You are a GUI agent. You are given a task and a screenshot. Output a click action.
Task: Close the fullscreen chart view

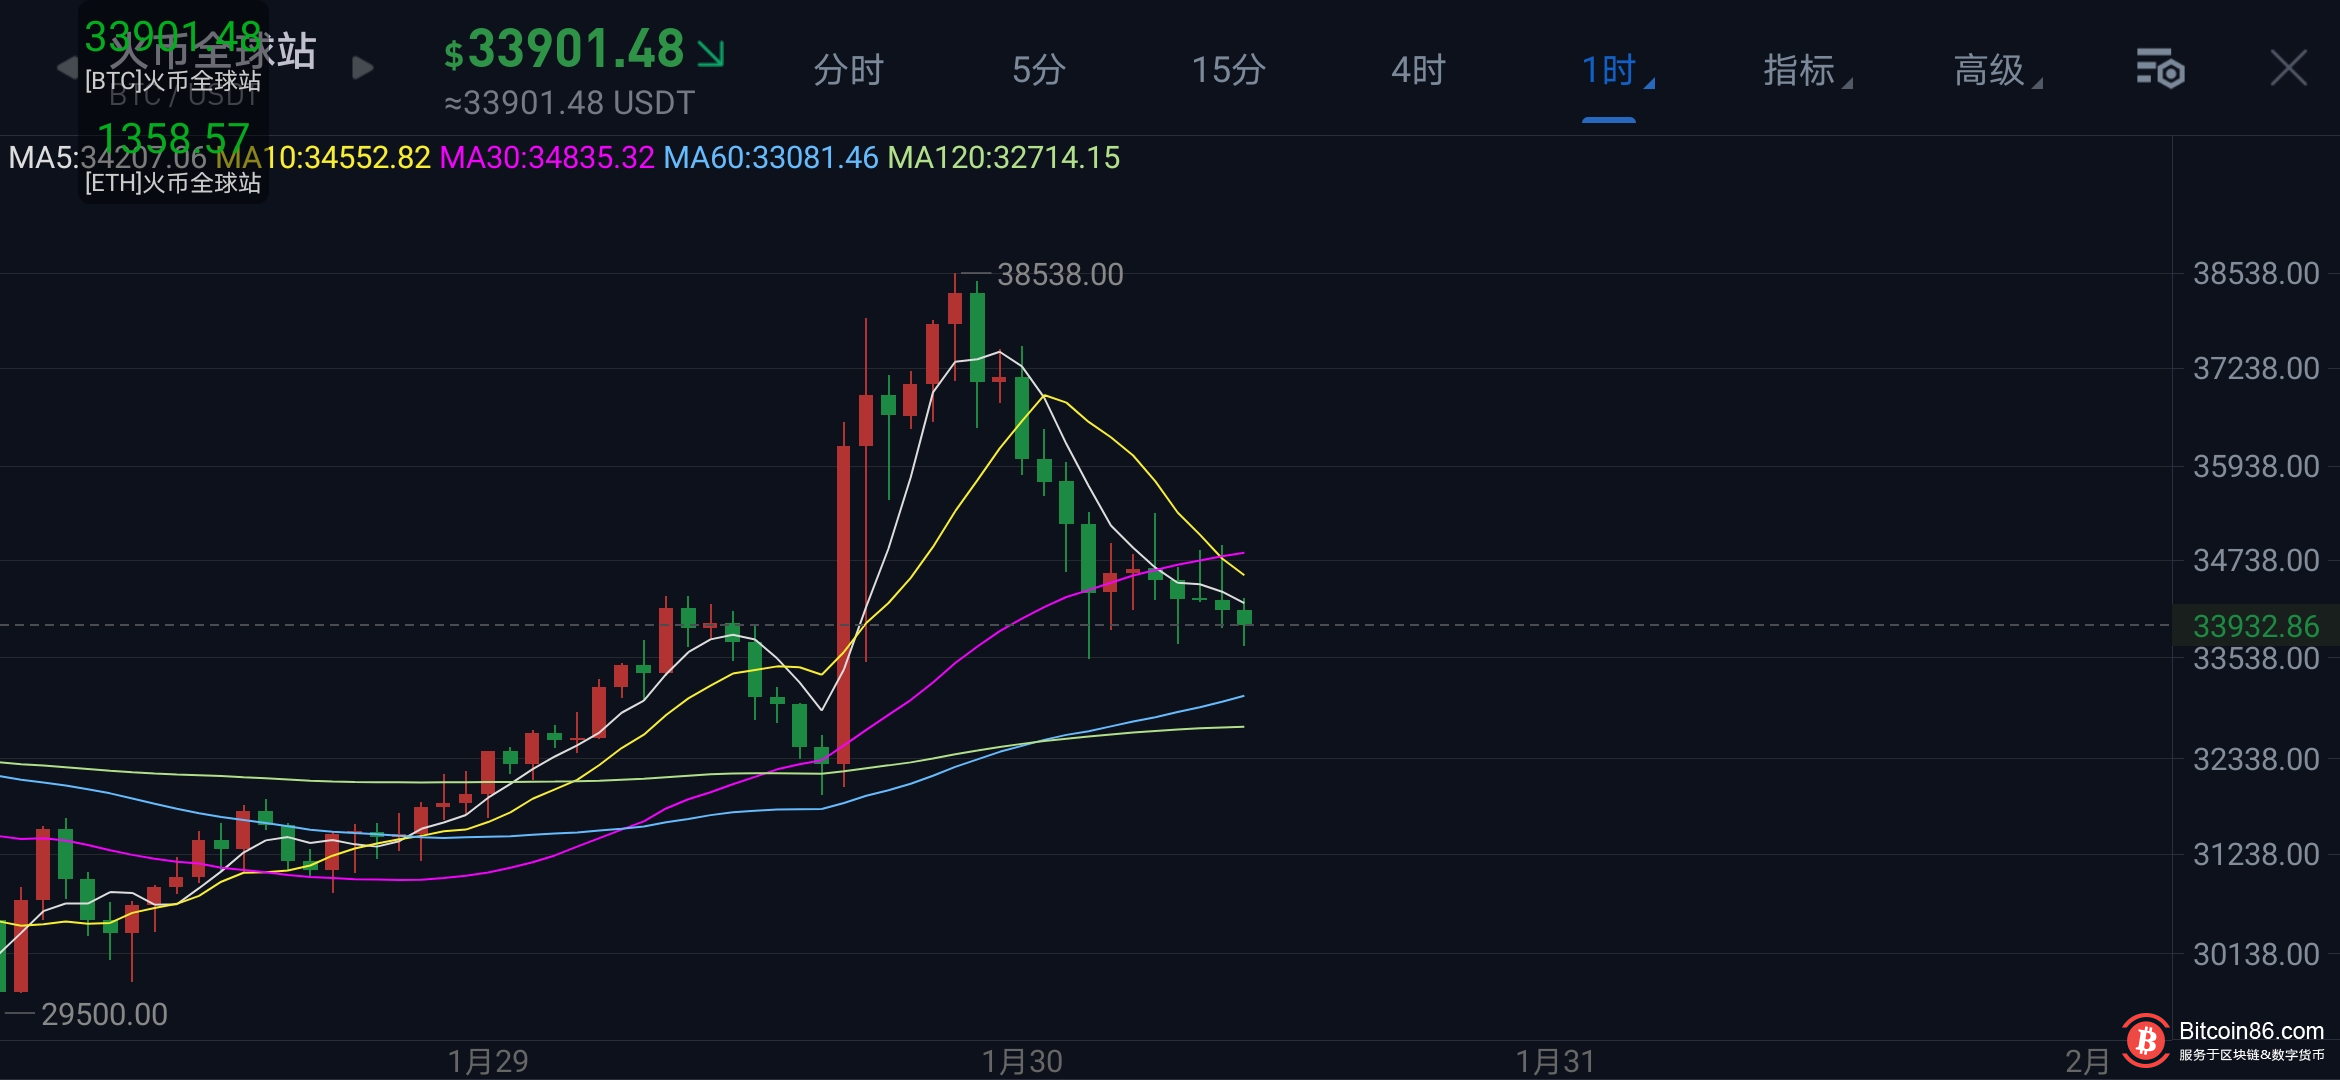2288,69
